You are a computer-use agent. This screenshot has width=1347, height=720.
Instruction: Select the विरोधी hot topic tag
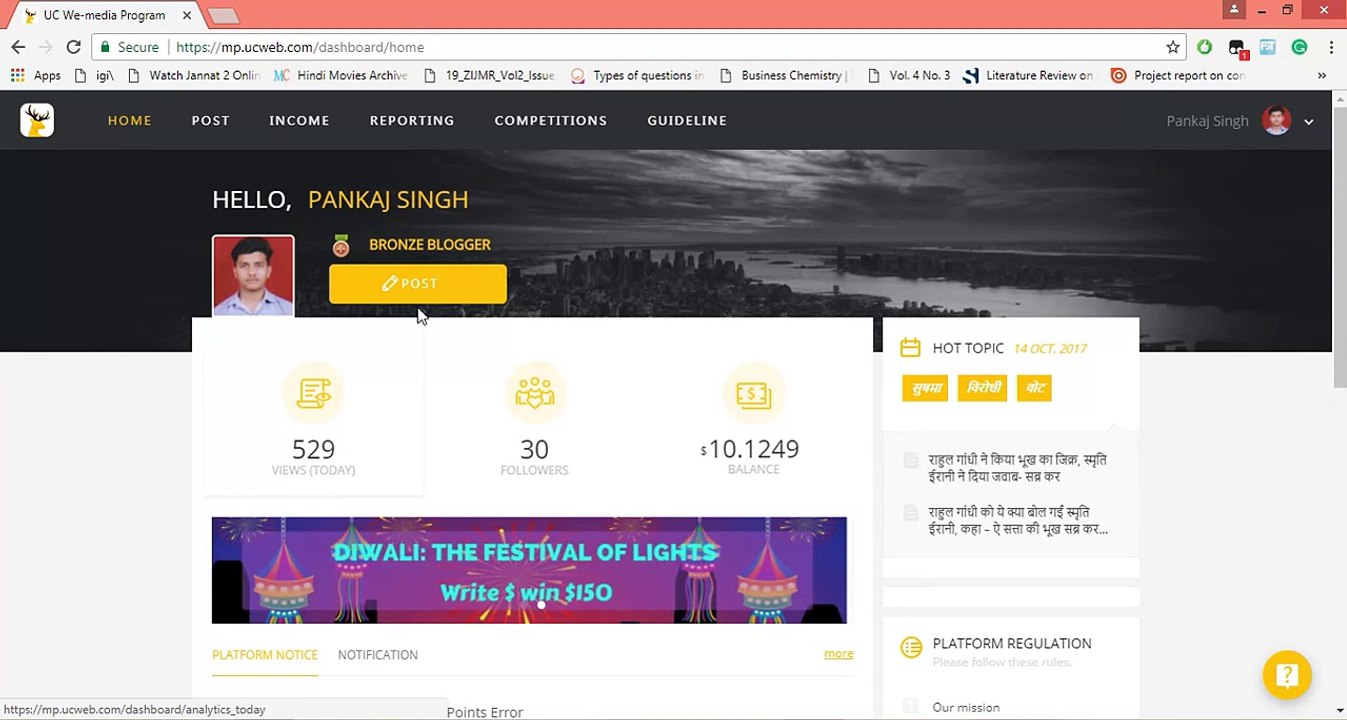[982, 388]
